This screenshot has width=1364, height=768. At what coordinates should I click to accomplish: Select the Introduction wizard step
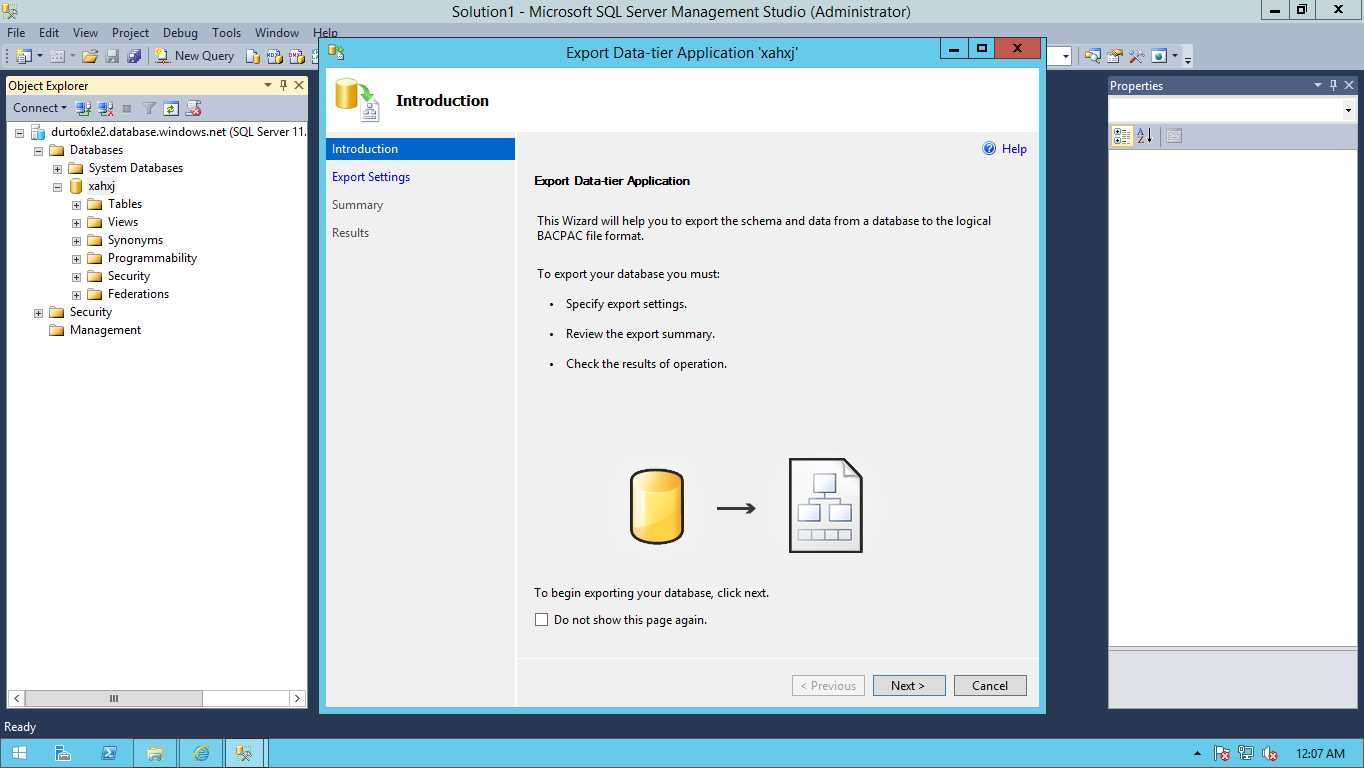(x=420, y=149)
